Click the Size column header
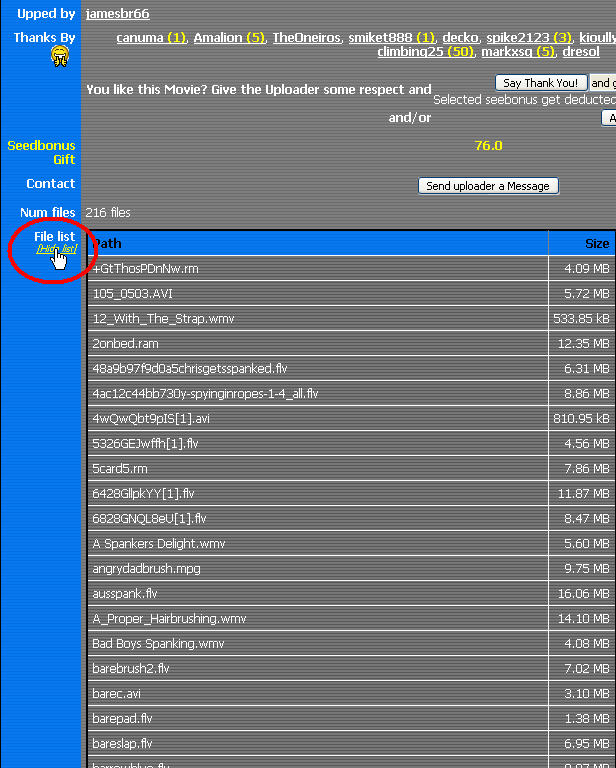 (x=582, y=243)
